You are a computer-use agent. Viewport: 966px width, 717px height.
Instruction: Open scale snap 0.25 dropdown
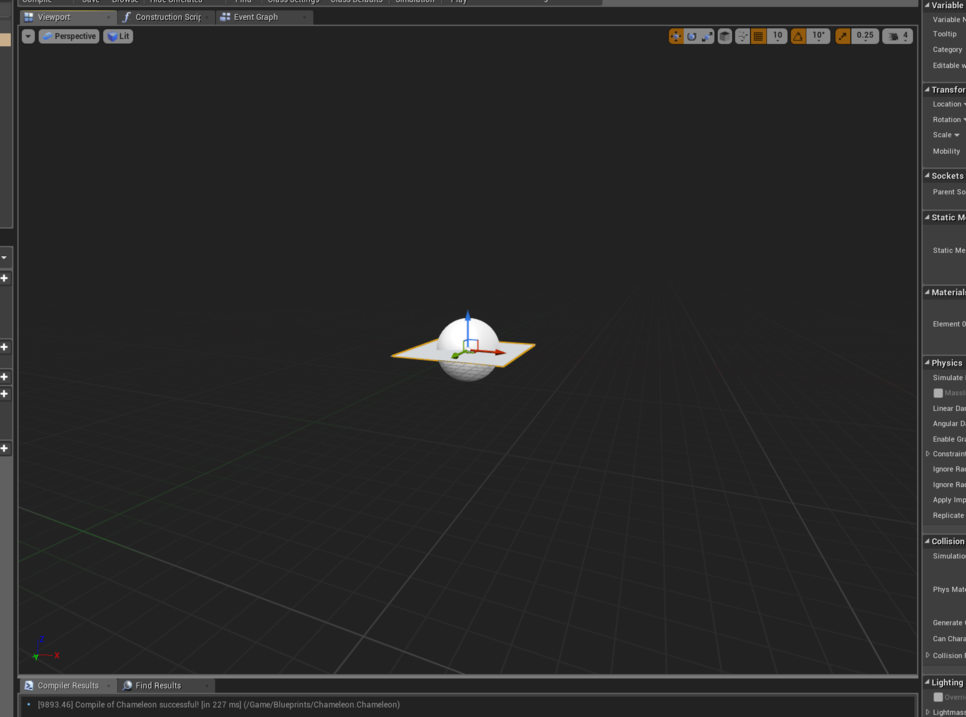pos(865,36)
